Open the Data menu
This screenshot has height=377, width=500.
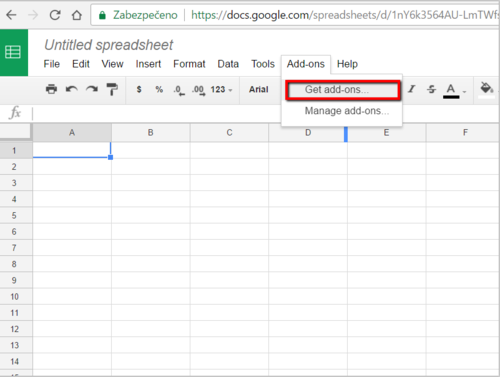point(228,64)
